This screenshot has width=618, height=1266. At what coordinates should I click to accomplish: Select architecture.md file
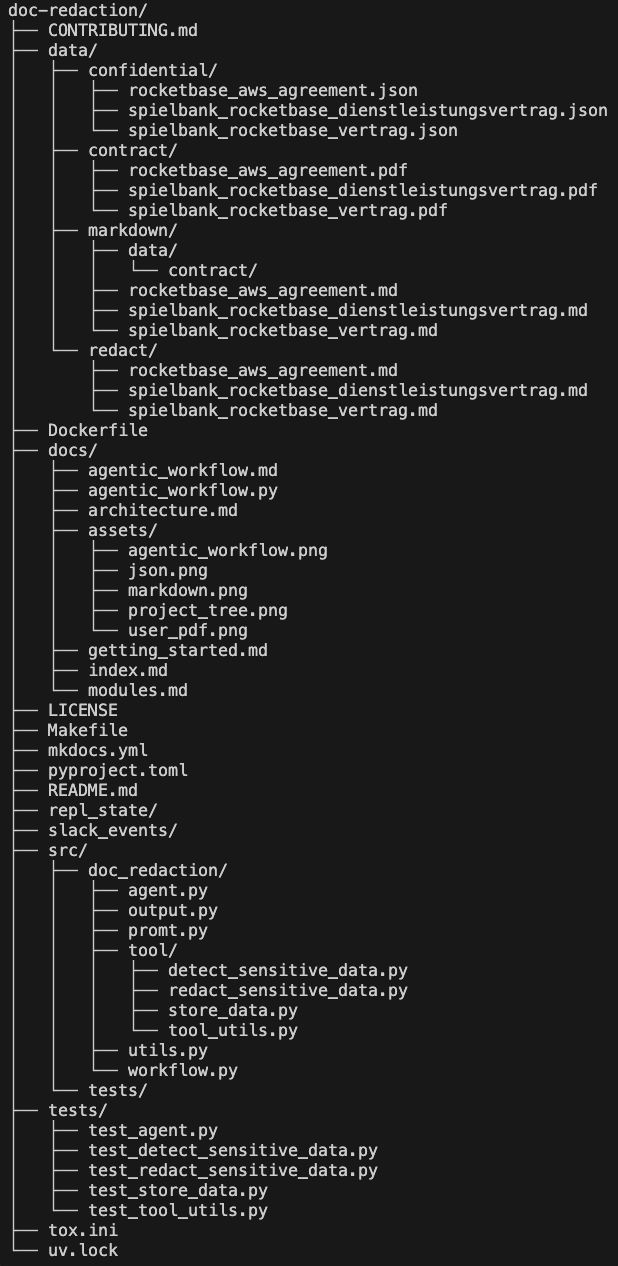tap(162, 510)
